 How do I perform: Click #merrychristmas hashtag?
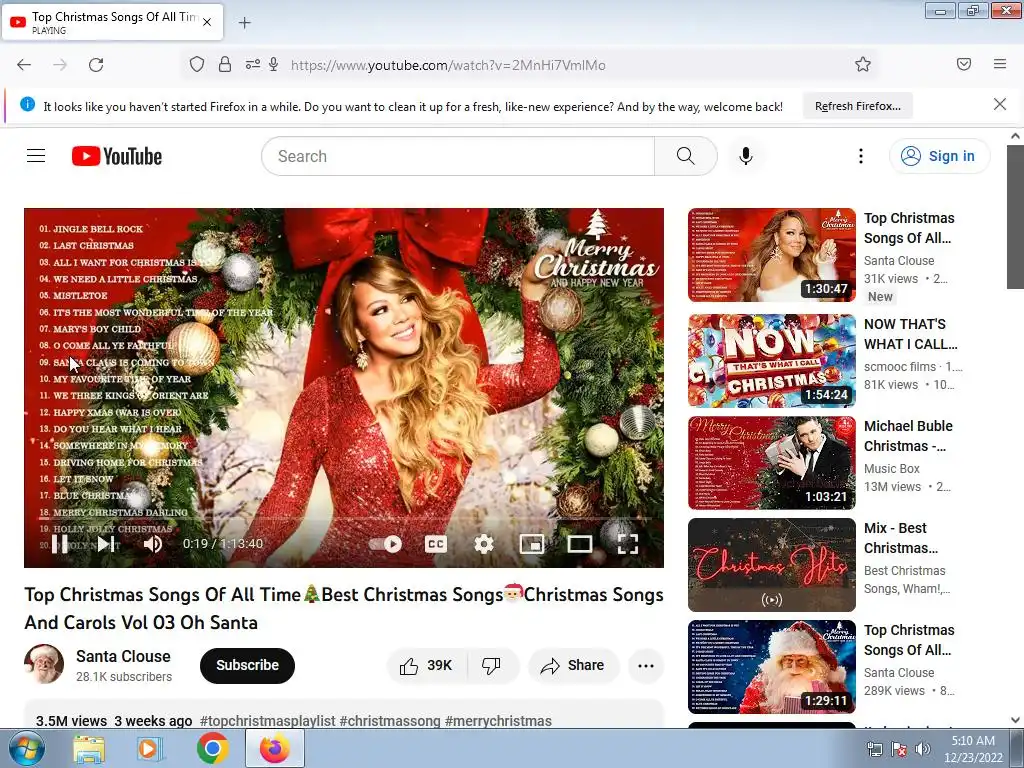tap(498, 721)
